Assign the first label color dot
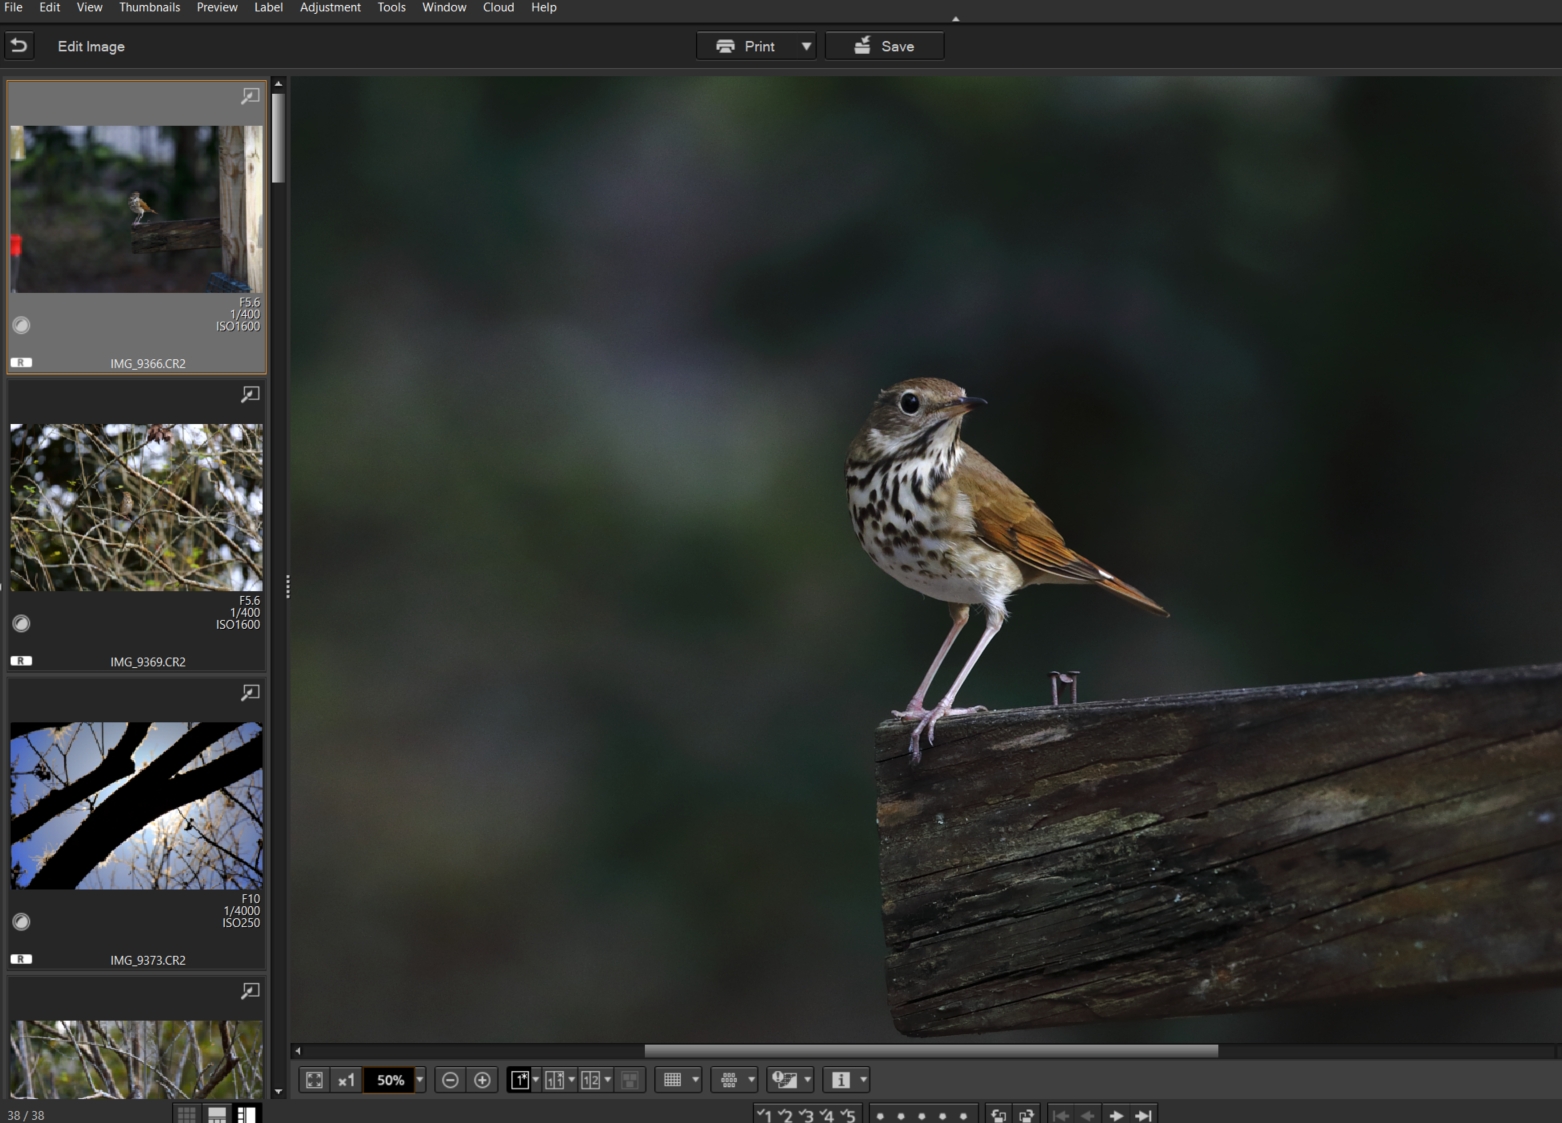Screen dimensions: 1562x1123 [880, 1114]
